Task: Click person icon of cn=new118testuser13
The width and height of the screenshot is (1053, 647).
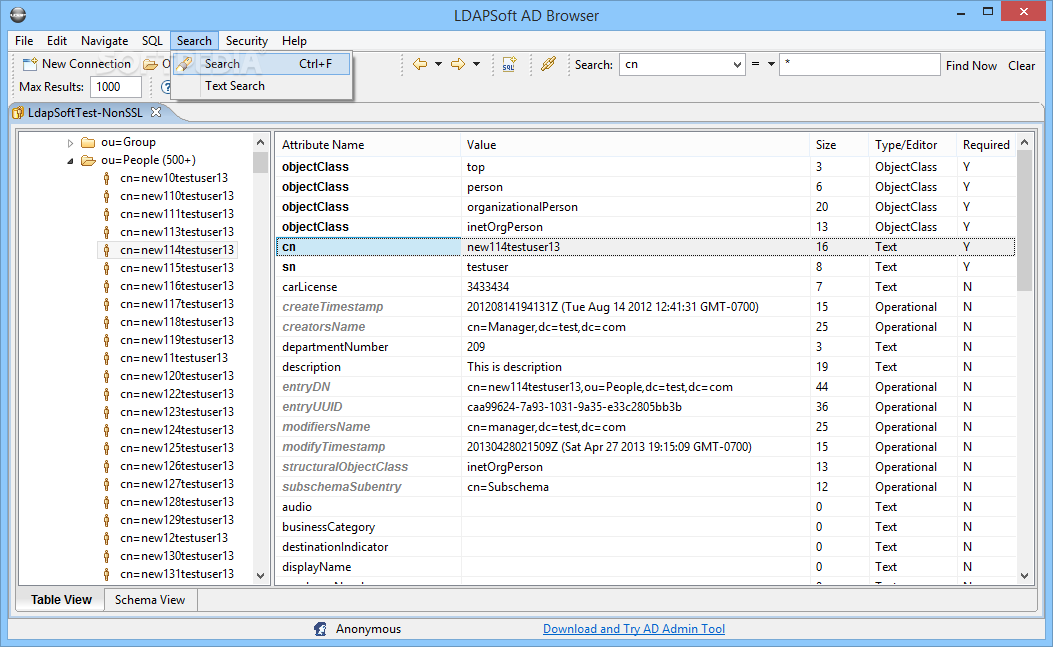Action: pos(106,322)
